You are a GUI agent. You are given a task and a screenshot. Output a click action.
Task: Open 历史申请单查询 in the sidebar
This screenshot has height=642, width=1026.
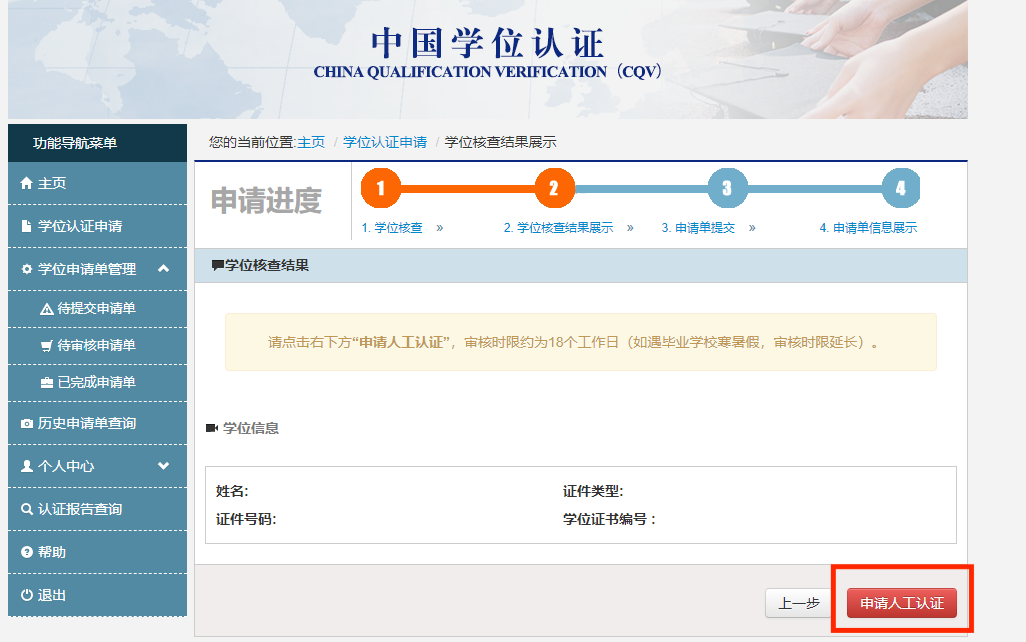pos(87,424)
